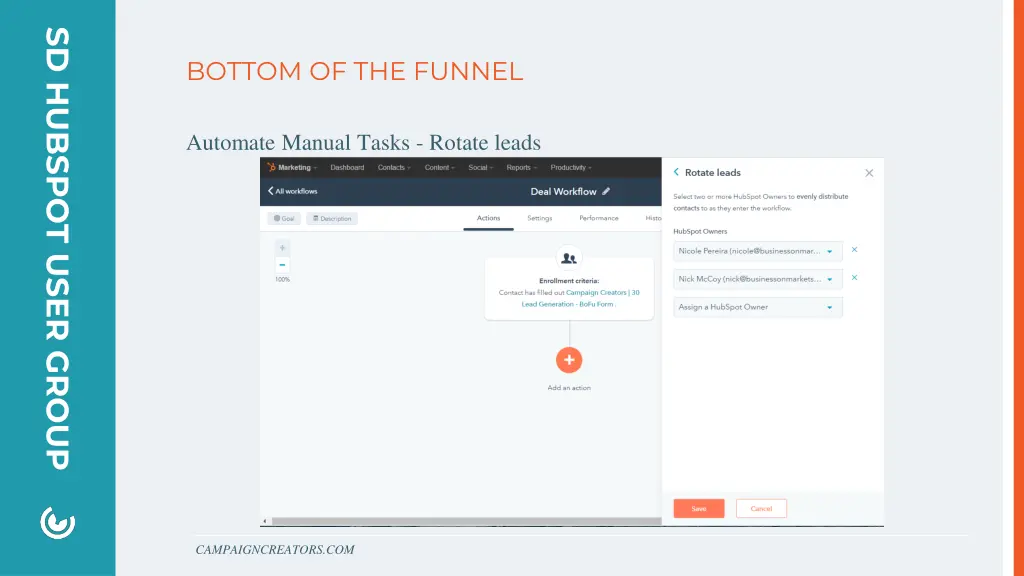Click the Campaign Creators logo icon in sidebar
Image resolution: width=1024 pixels, height=576 pixels.
pyautogui.click(x=57, y=522)
